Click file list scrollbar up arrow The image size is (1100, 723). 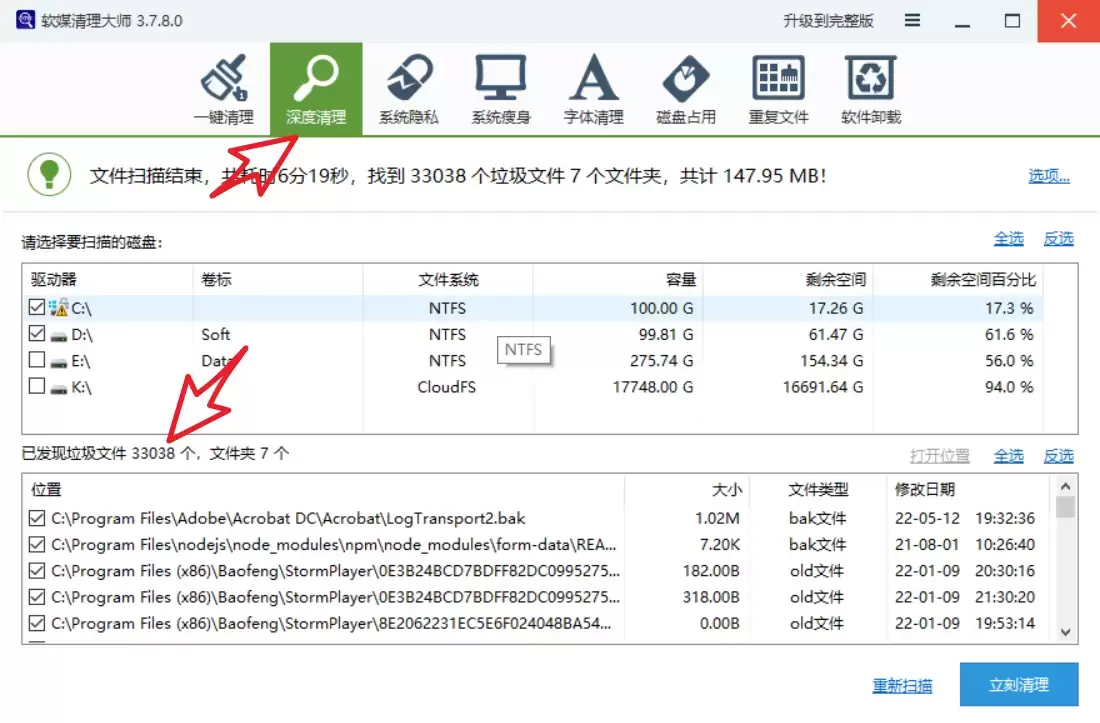coord(1065,486)
